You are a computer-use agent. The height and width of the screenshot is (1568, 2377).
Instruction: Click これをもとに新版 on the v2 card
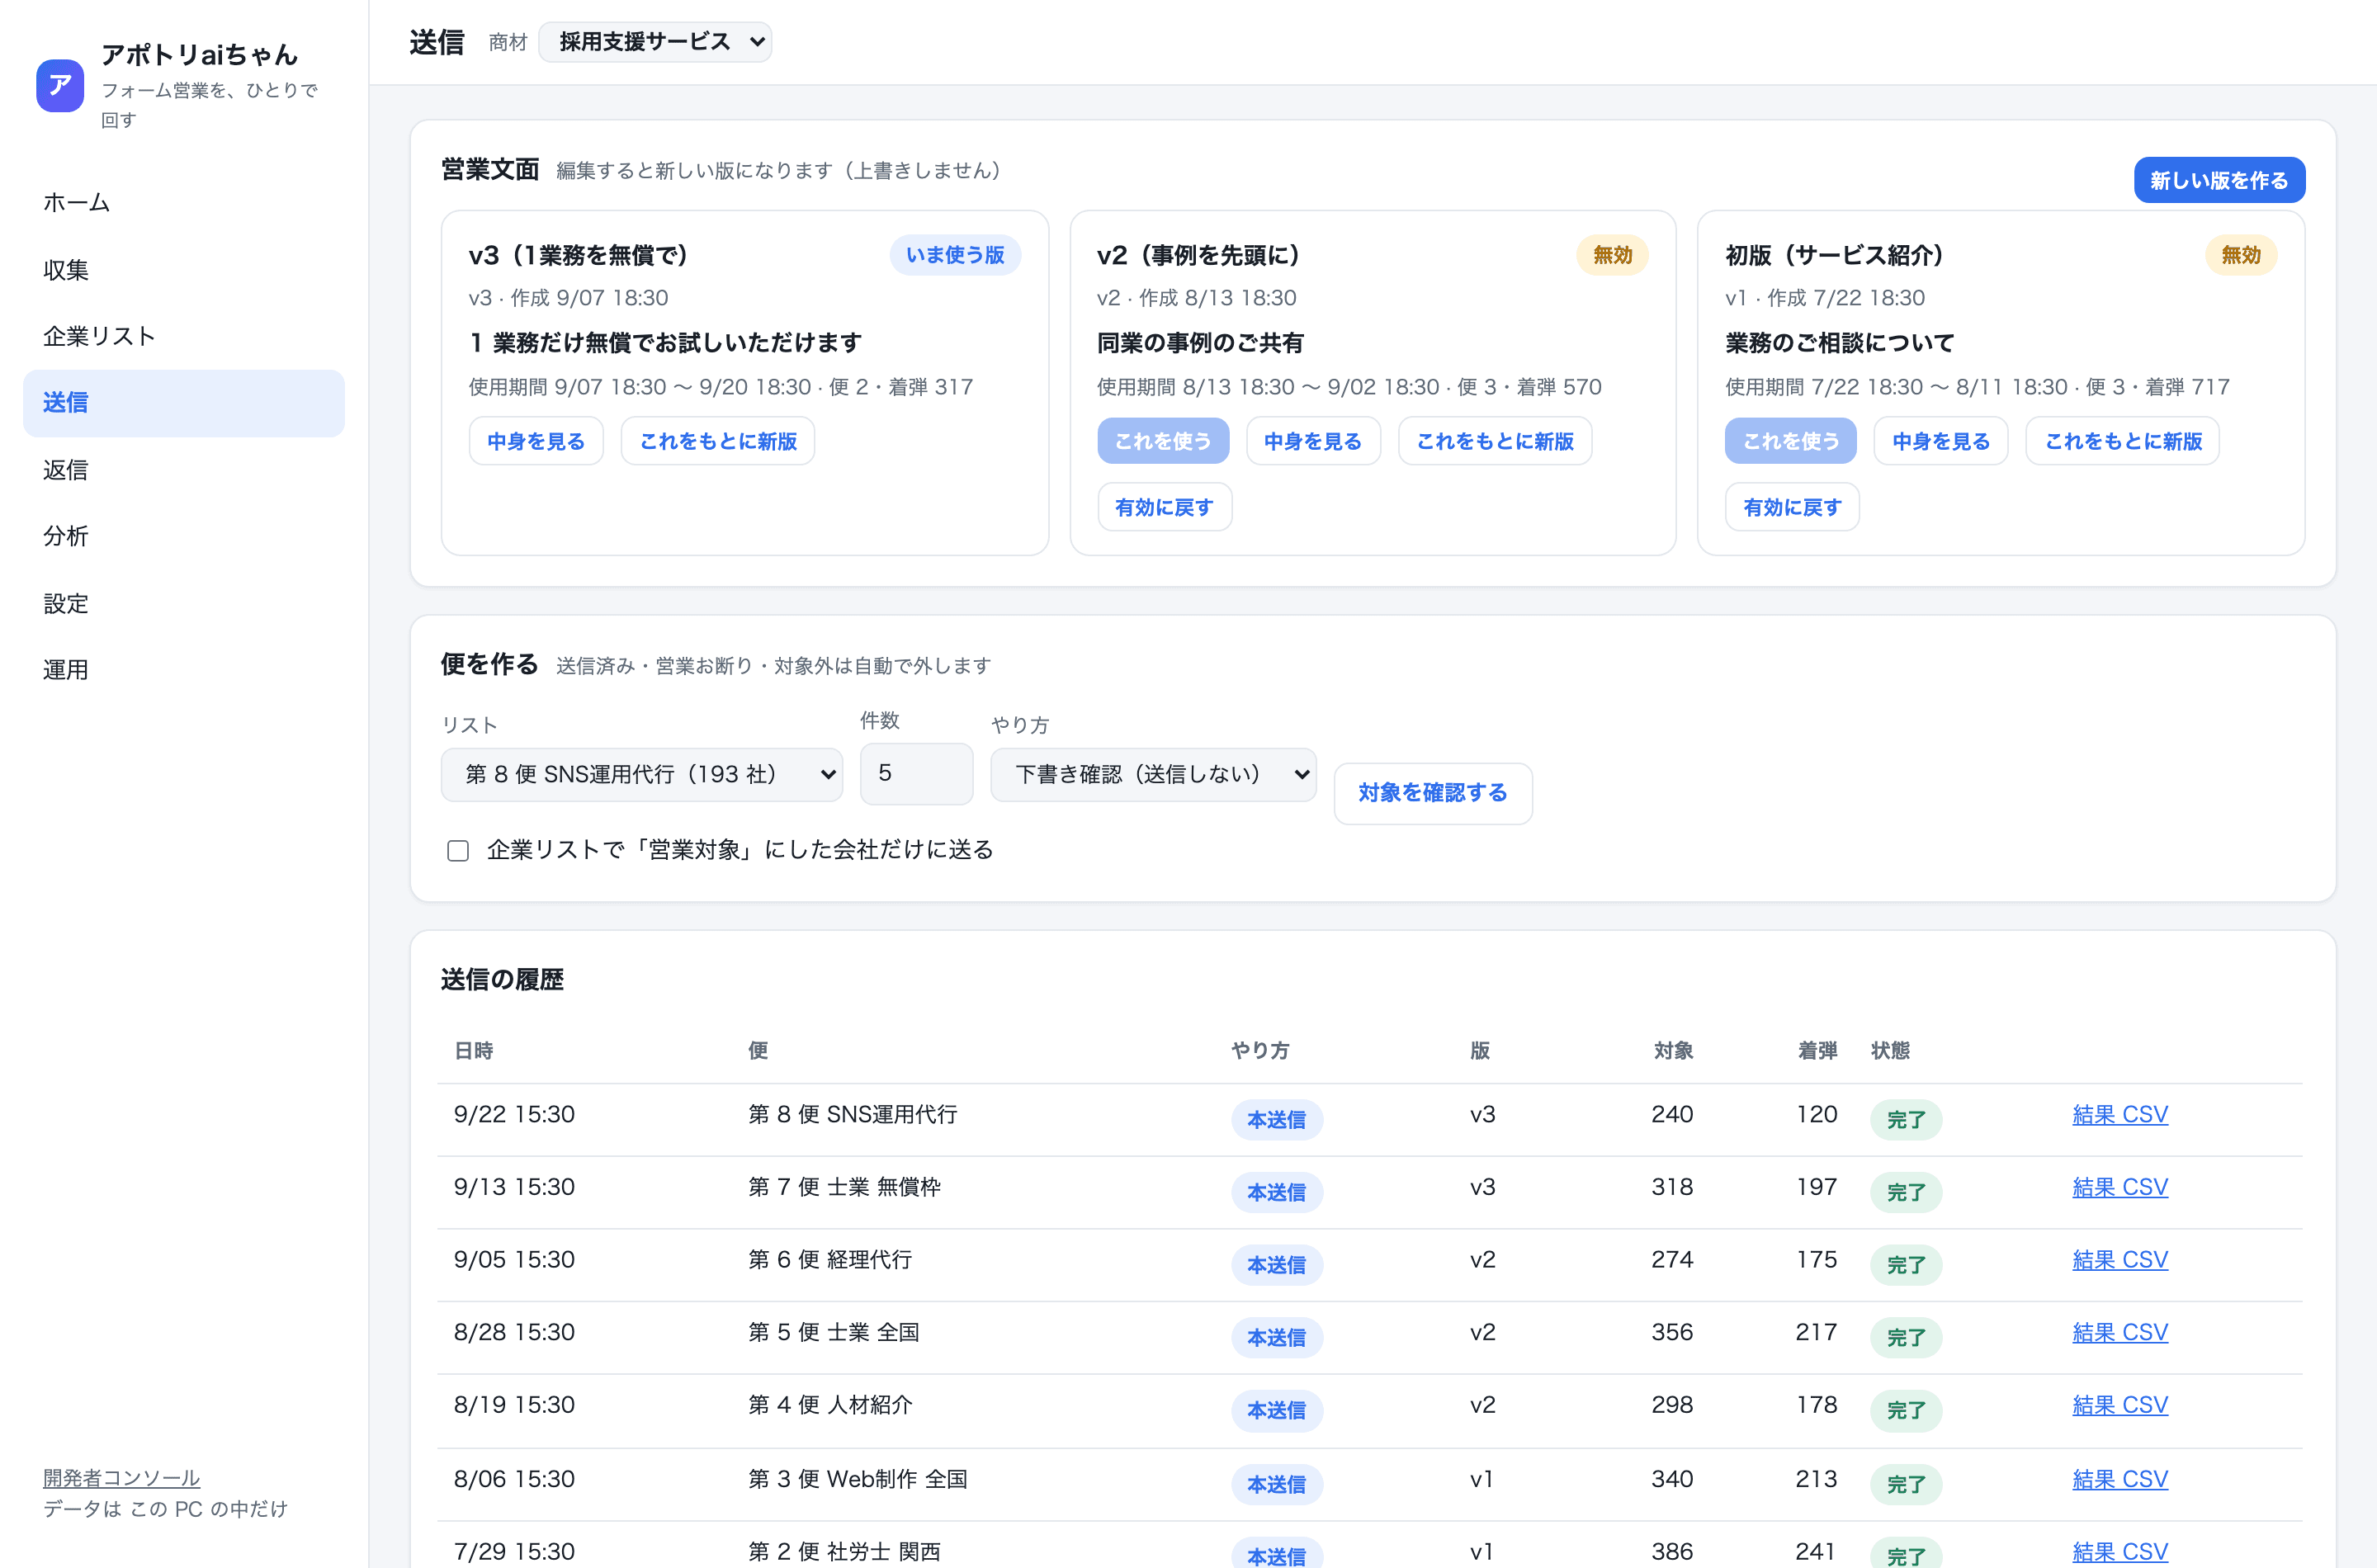coord(1495,441)
